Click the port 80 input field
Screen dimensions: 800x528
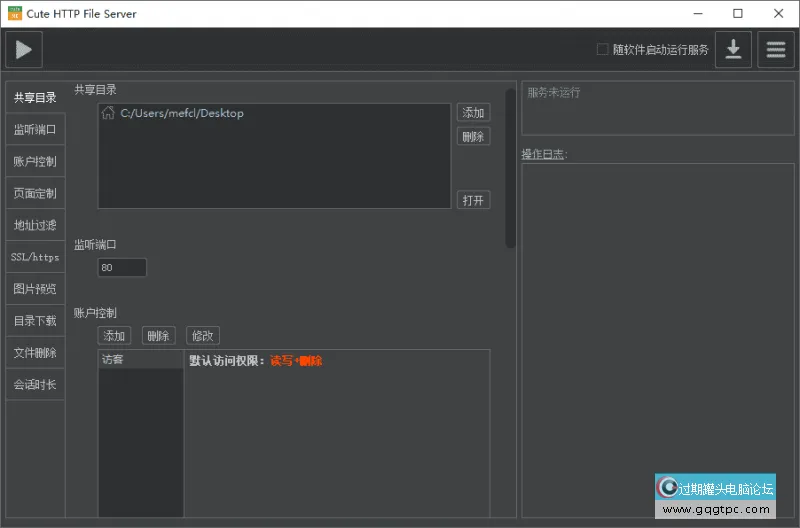pos(122,267)
